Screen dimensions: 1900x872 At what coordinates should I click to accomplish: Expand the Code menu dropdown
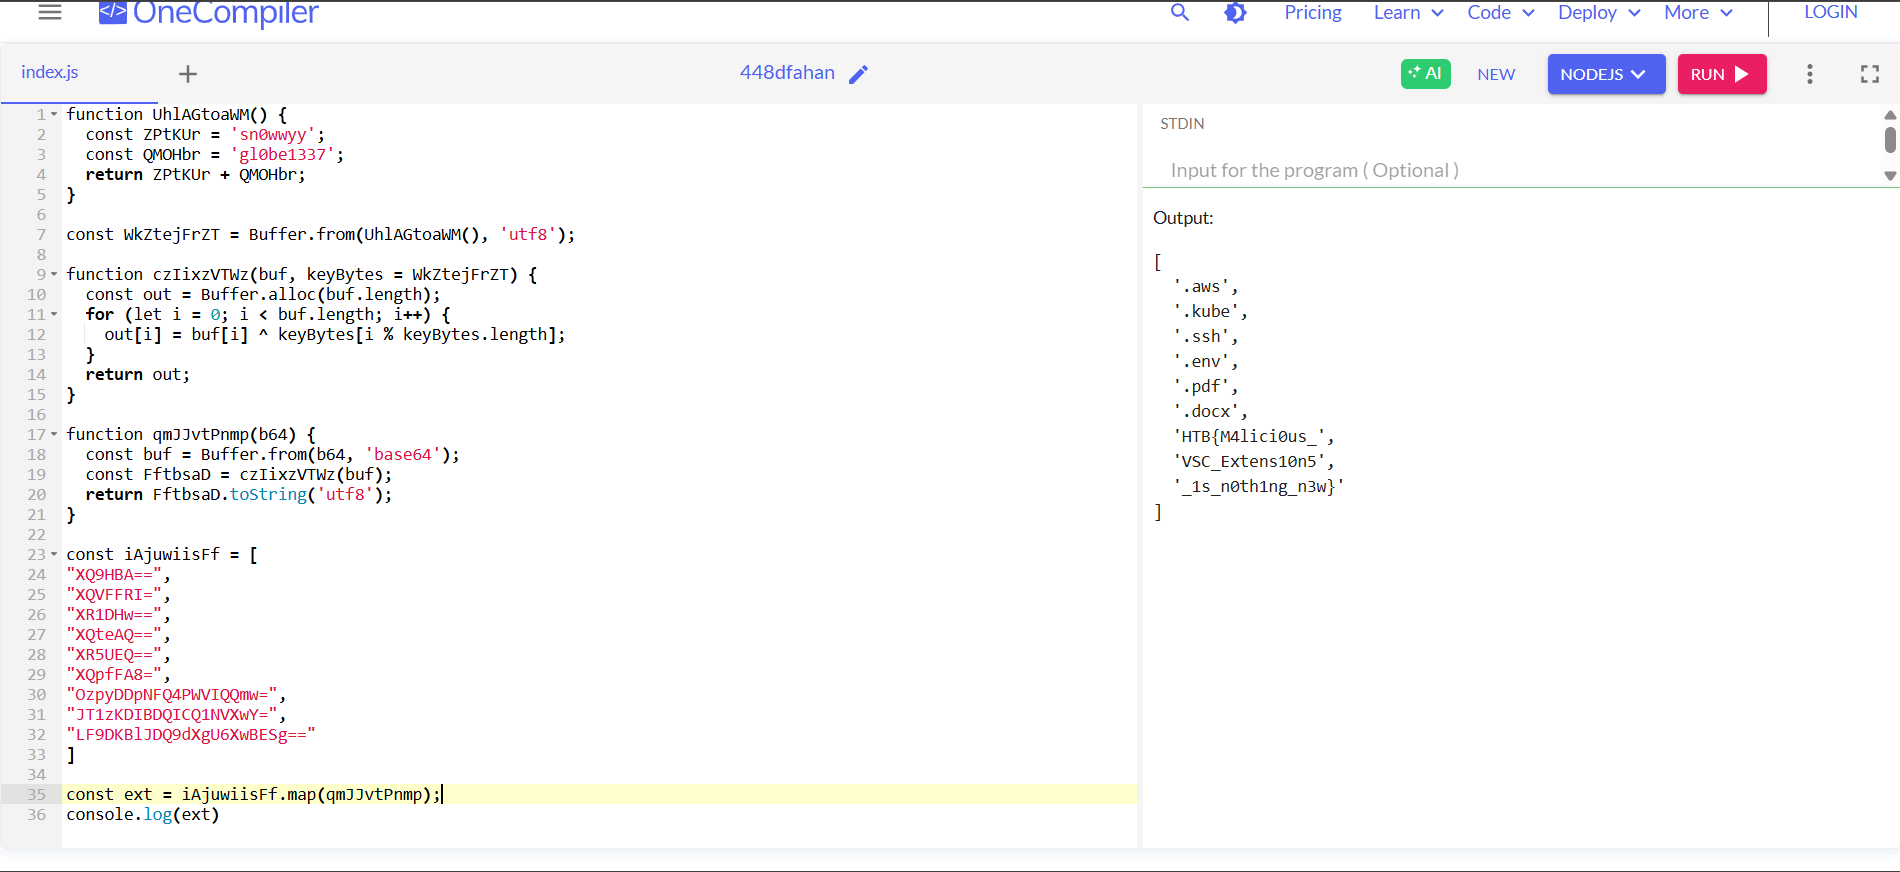(1500, 13)
